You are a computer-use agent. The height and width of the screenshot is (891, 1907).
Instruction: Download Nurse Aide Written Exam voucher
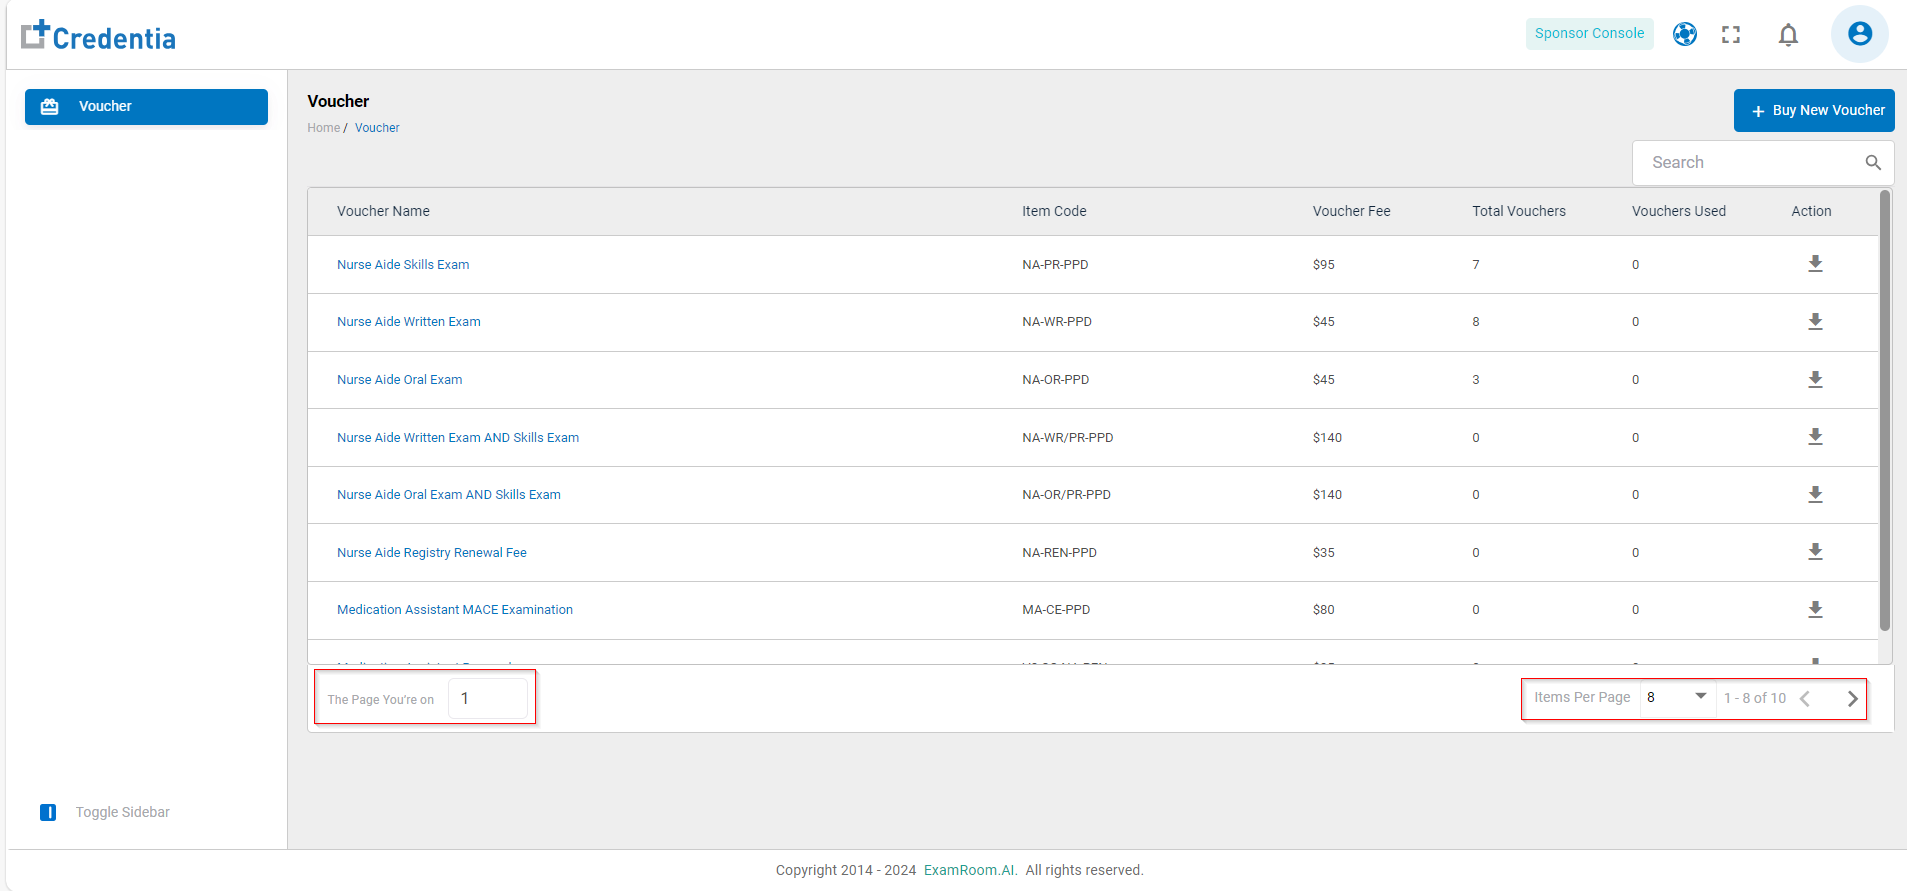click(1815, 322)
